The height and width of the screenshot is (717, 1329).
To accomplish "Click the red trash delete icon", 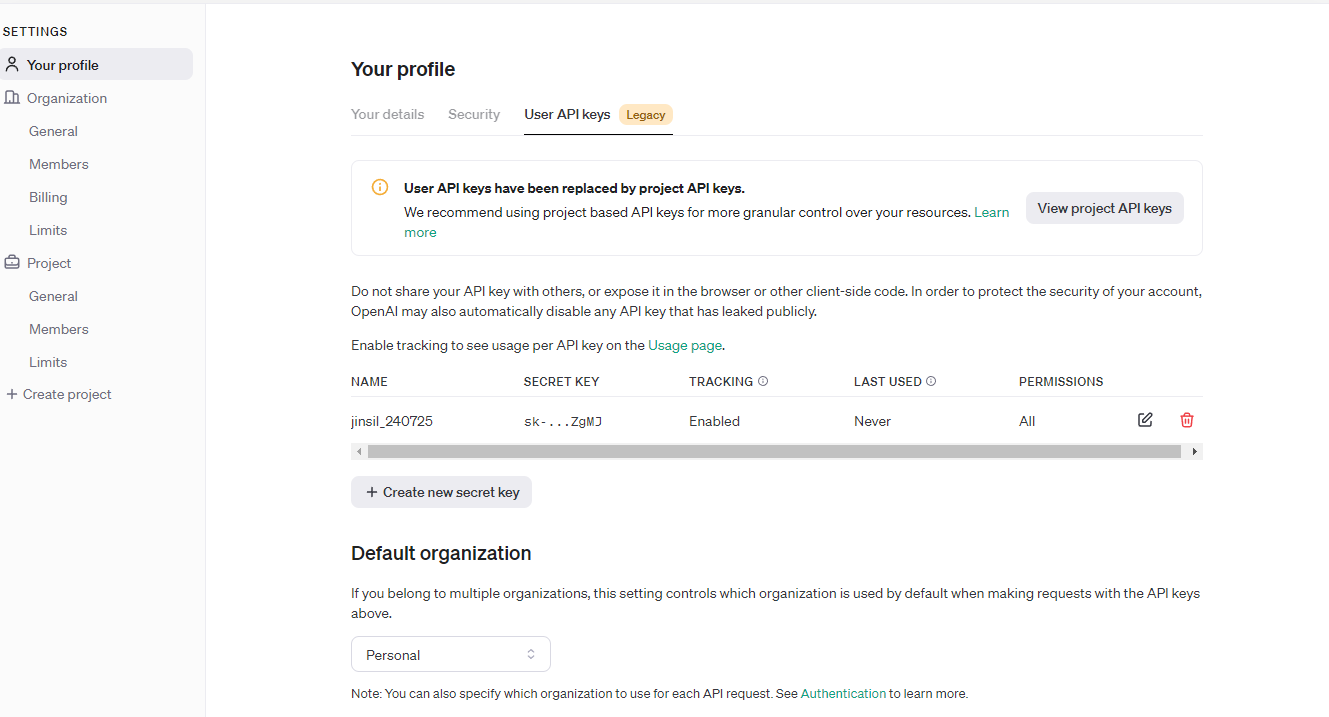I will [1187, 420].
